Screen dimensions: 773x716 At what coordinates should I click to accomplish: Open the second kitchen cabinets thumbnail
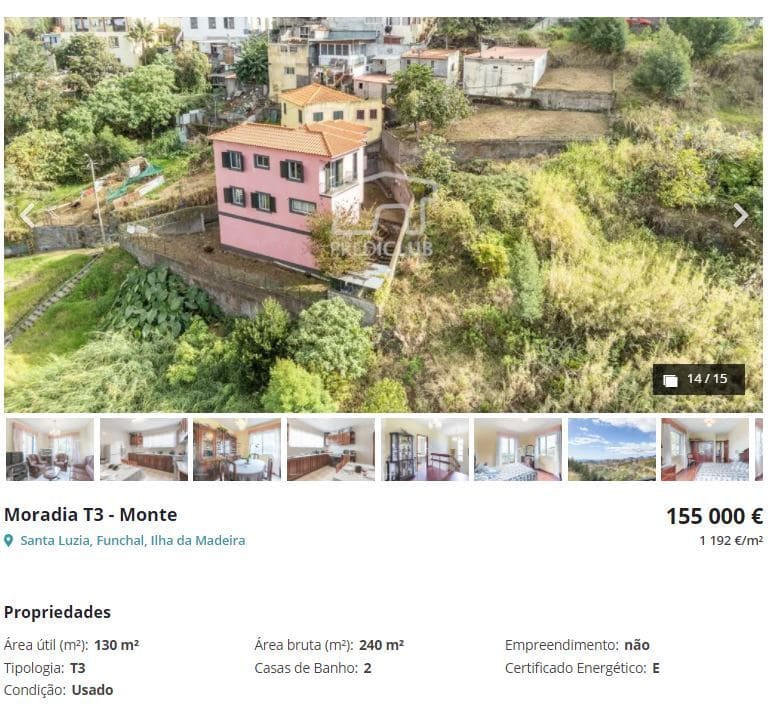(x=331, y=449)
